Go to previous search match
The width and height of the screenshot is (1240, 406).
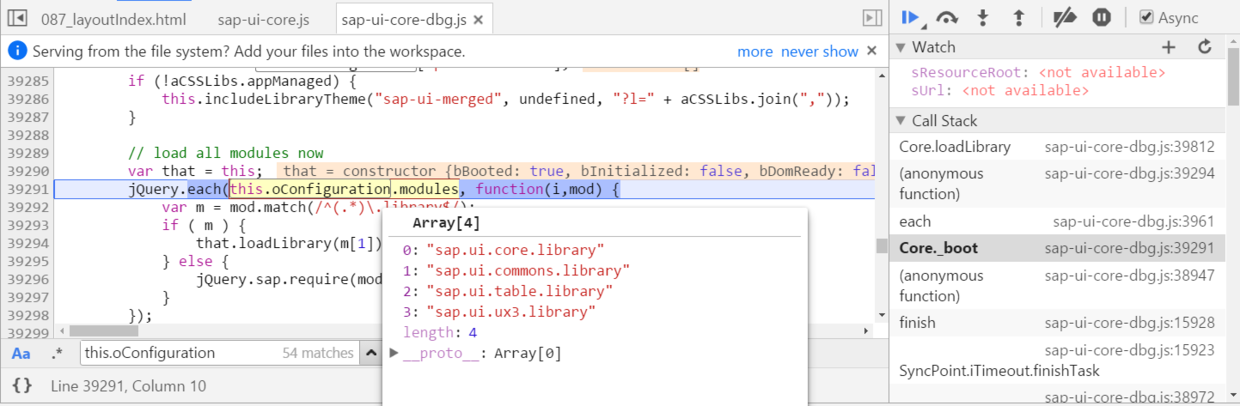pyautogui.click(x=372, y=353)
